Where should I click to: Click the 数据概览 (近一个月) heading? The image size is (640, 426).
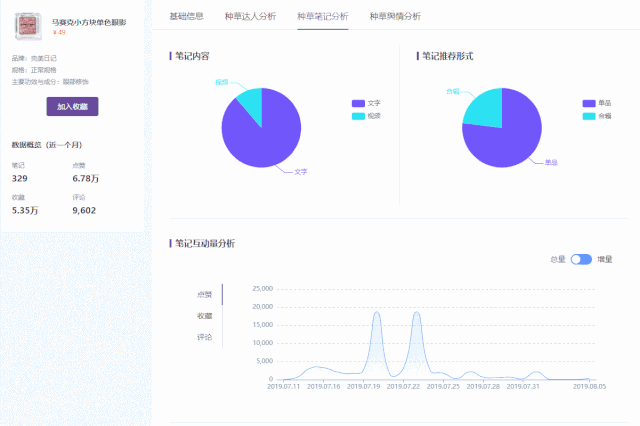[x=47, y=145]
